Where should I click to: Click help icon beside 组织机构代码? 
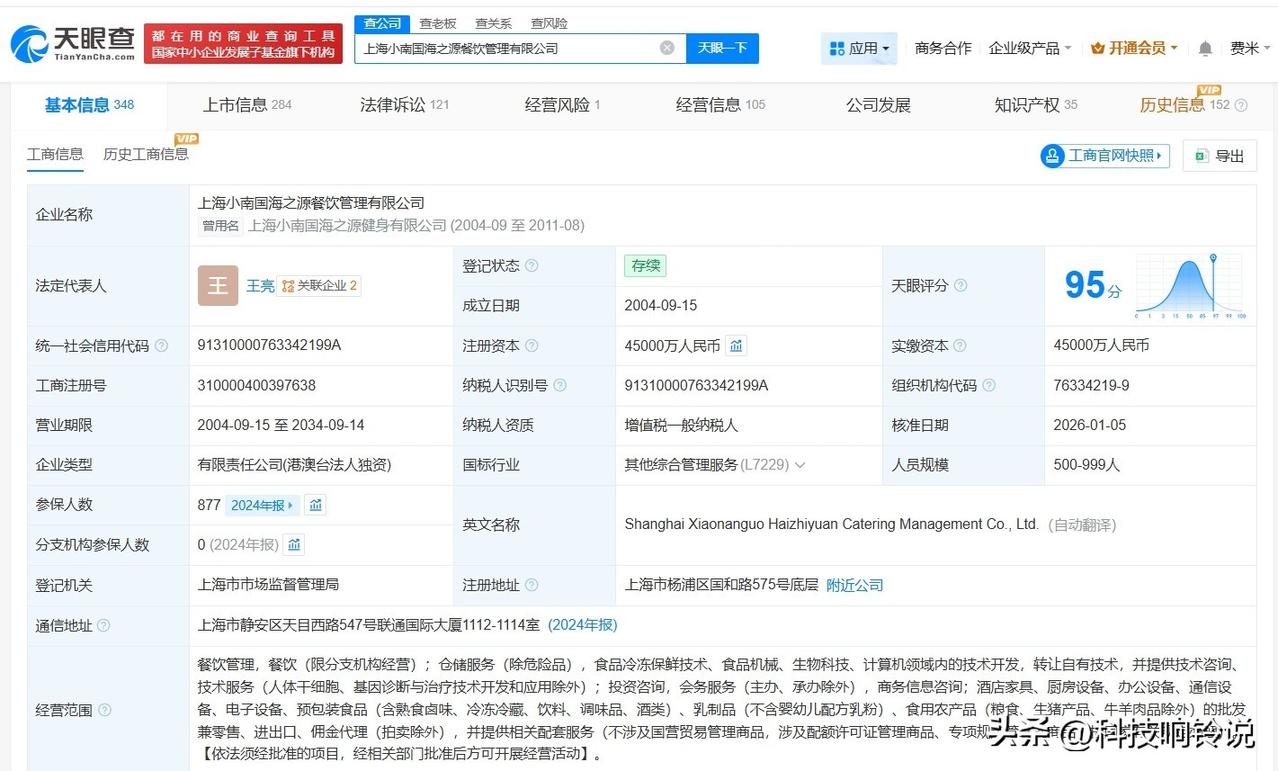pos(989,385)
